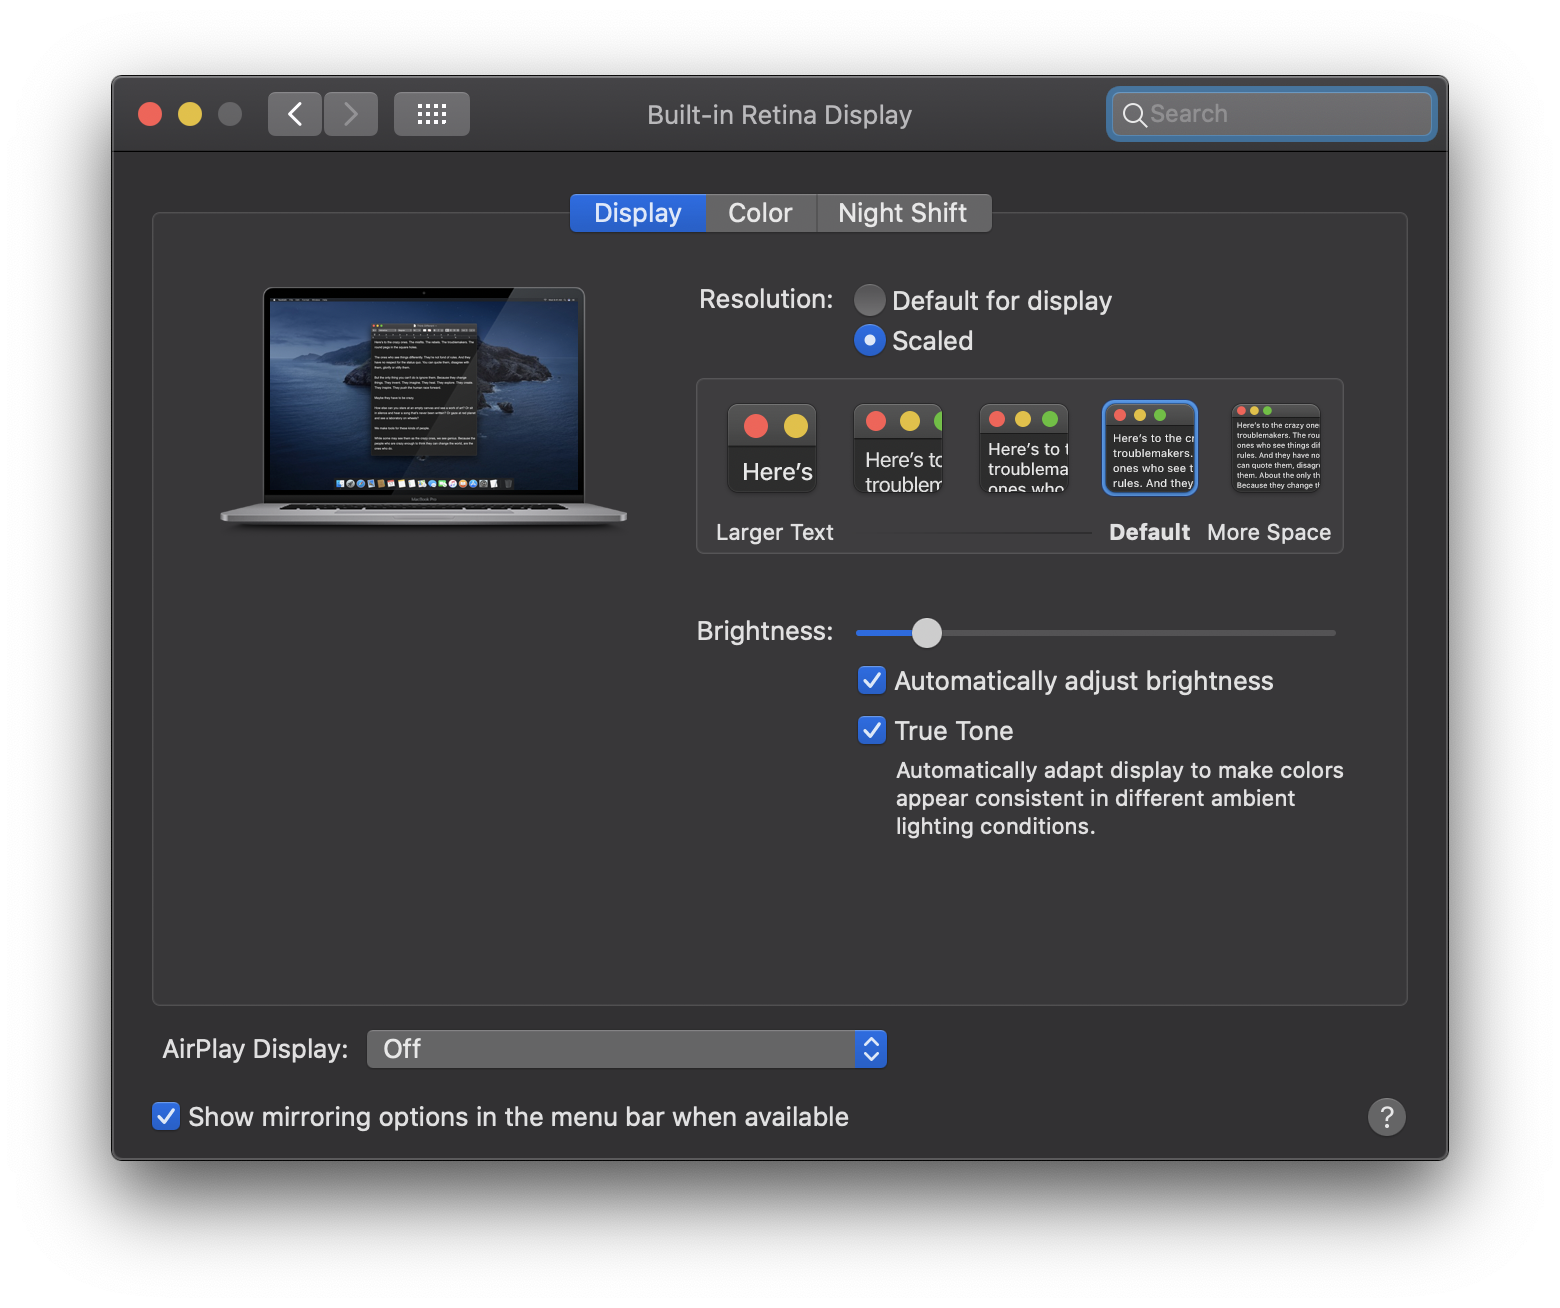Select the More Space scaling thumbnail
The height and width of the screenshot is (1308, 1560).
pos(1276,449)
